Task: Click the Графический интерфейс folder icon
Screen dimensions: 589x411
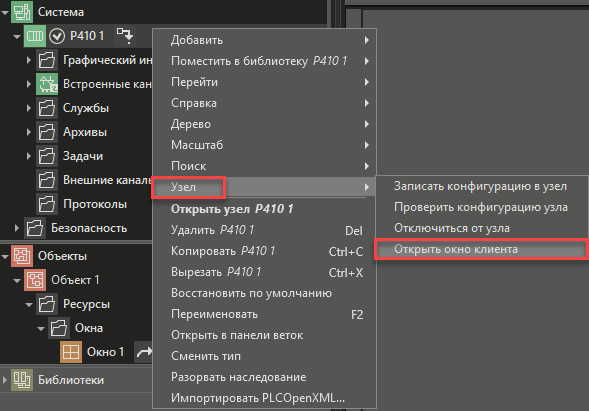Action: click(x=47, y=60)
